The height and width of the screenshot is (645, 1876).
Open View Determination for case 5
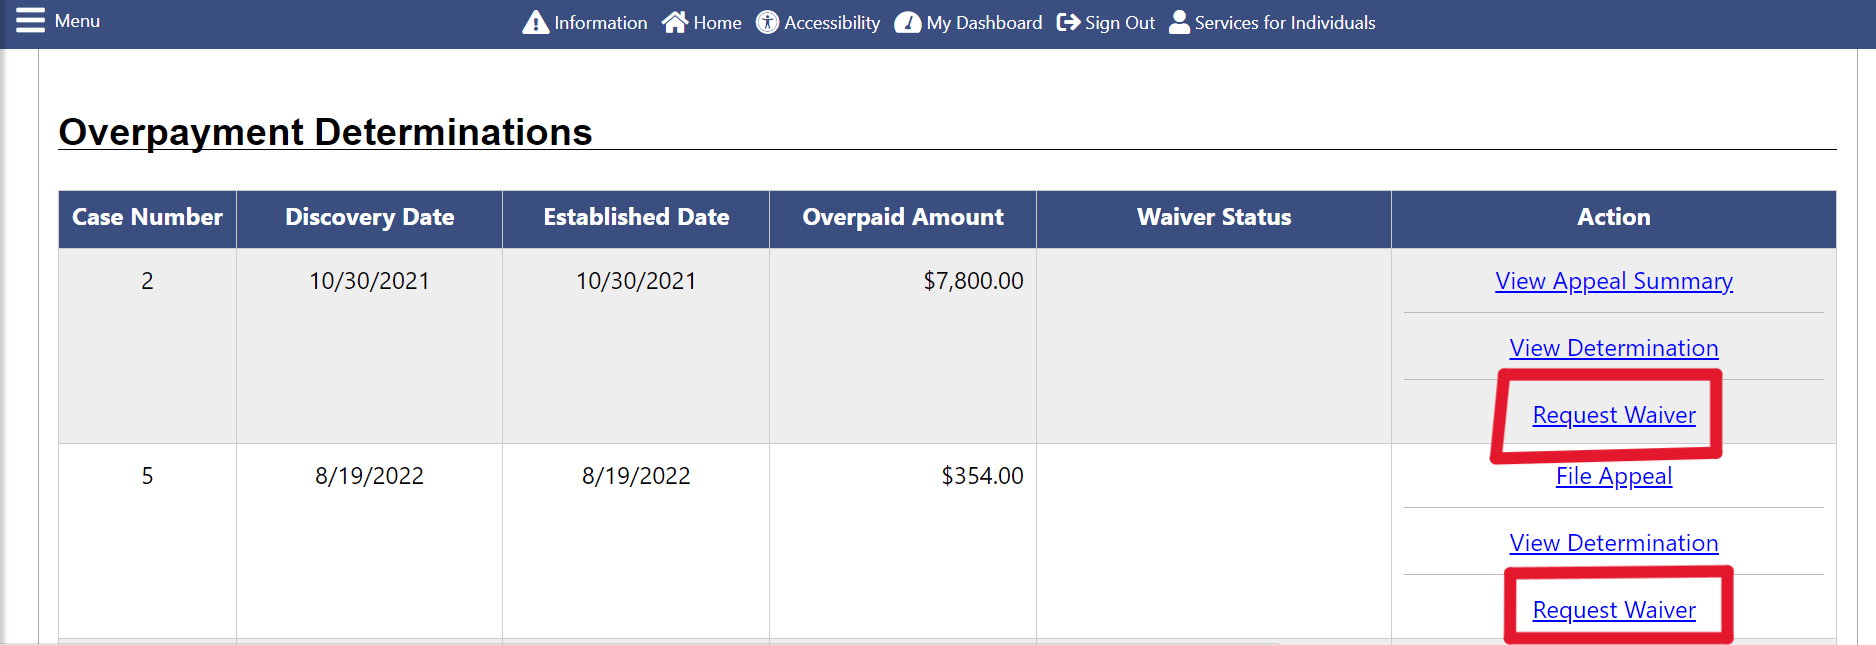1613,542
